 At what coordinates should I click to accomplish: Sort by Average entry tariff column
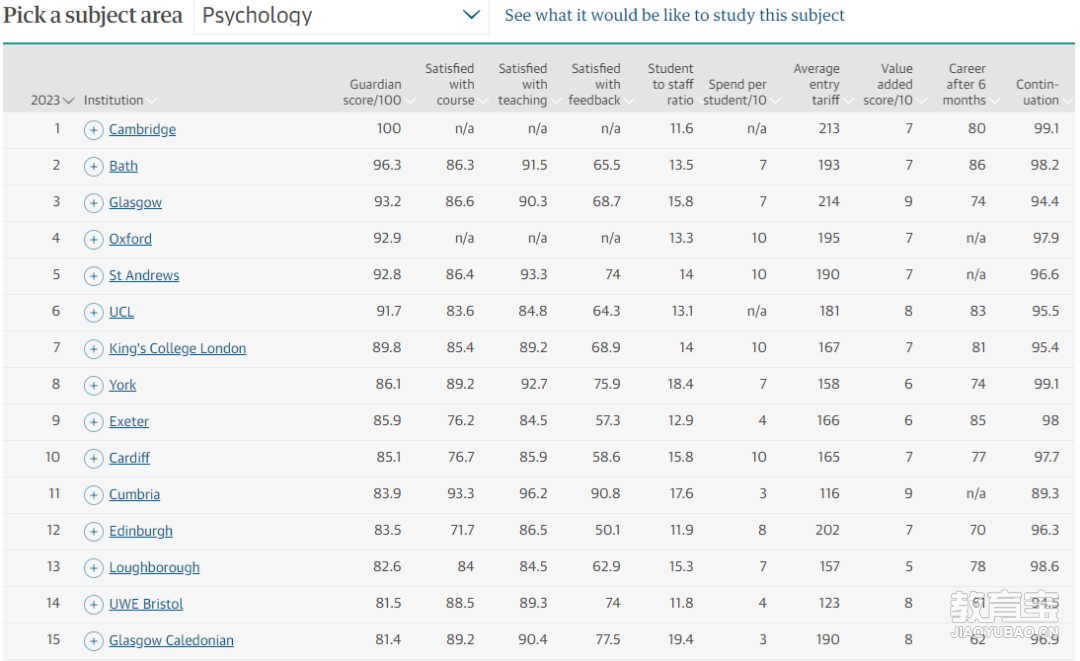[x=822, y=84]
